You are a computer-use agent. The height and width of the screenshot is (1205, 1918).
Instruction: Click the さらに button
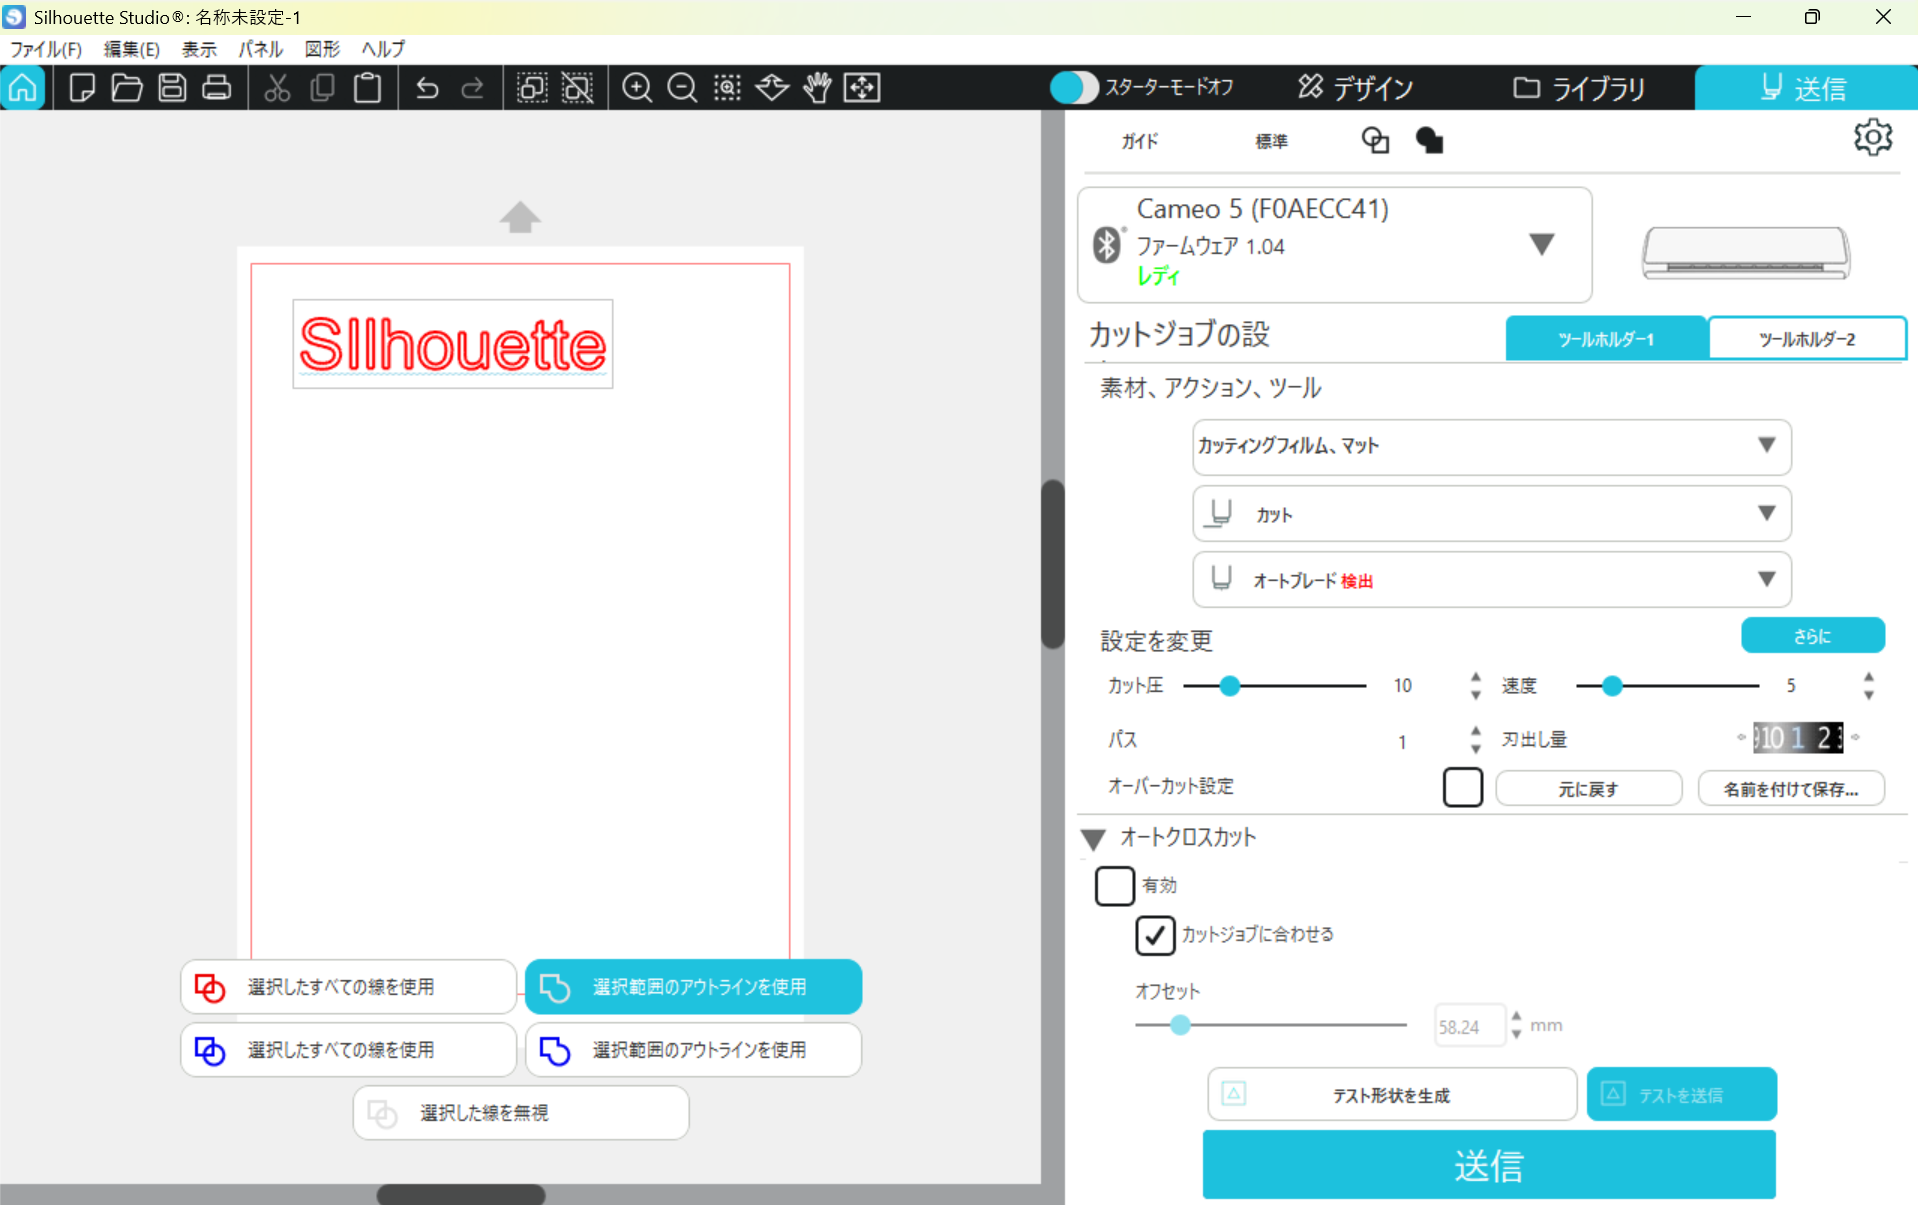coord(1812,636)
